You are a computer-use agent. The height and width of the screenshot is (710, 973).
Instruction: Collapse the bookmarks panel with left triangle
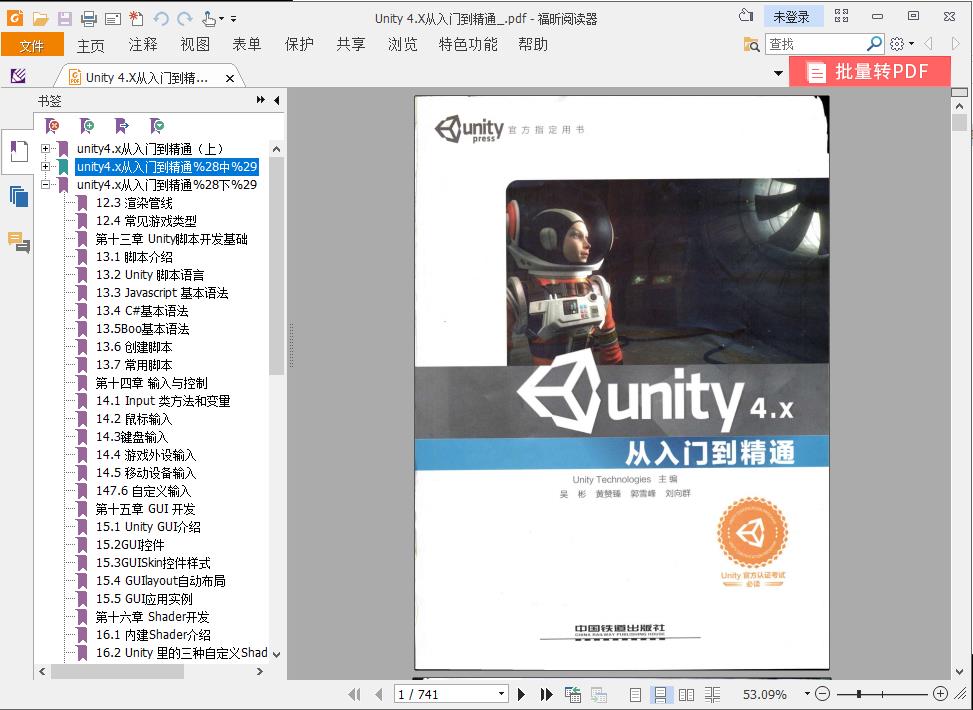click(277, 100)
